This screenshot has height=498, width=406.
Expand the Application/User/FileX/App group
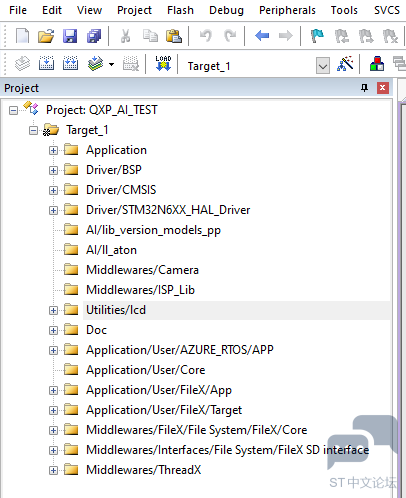[x=53, y=390]
